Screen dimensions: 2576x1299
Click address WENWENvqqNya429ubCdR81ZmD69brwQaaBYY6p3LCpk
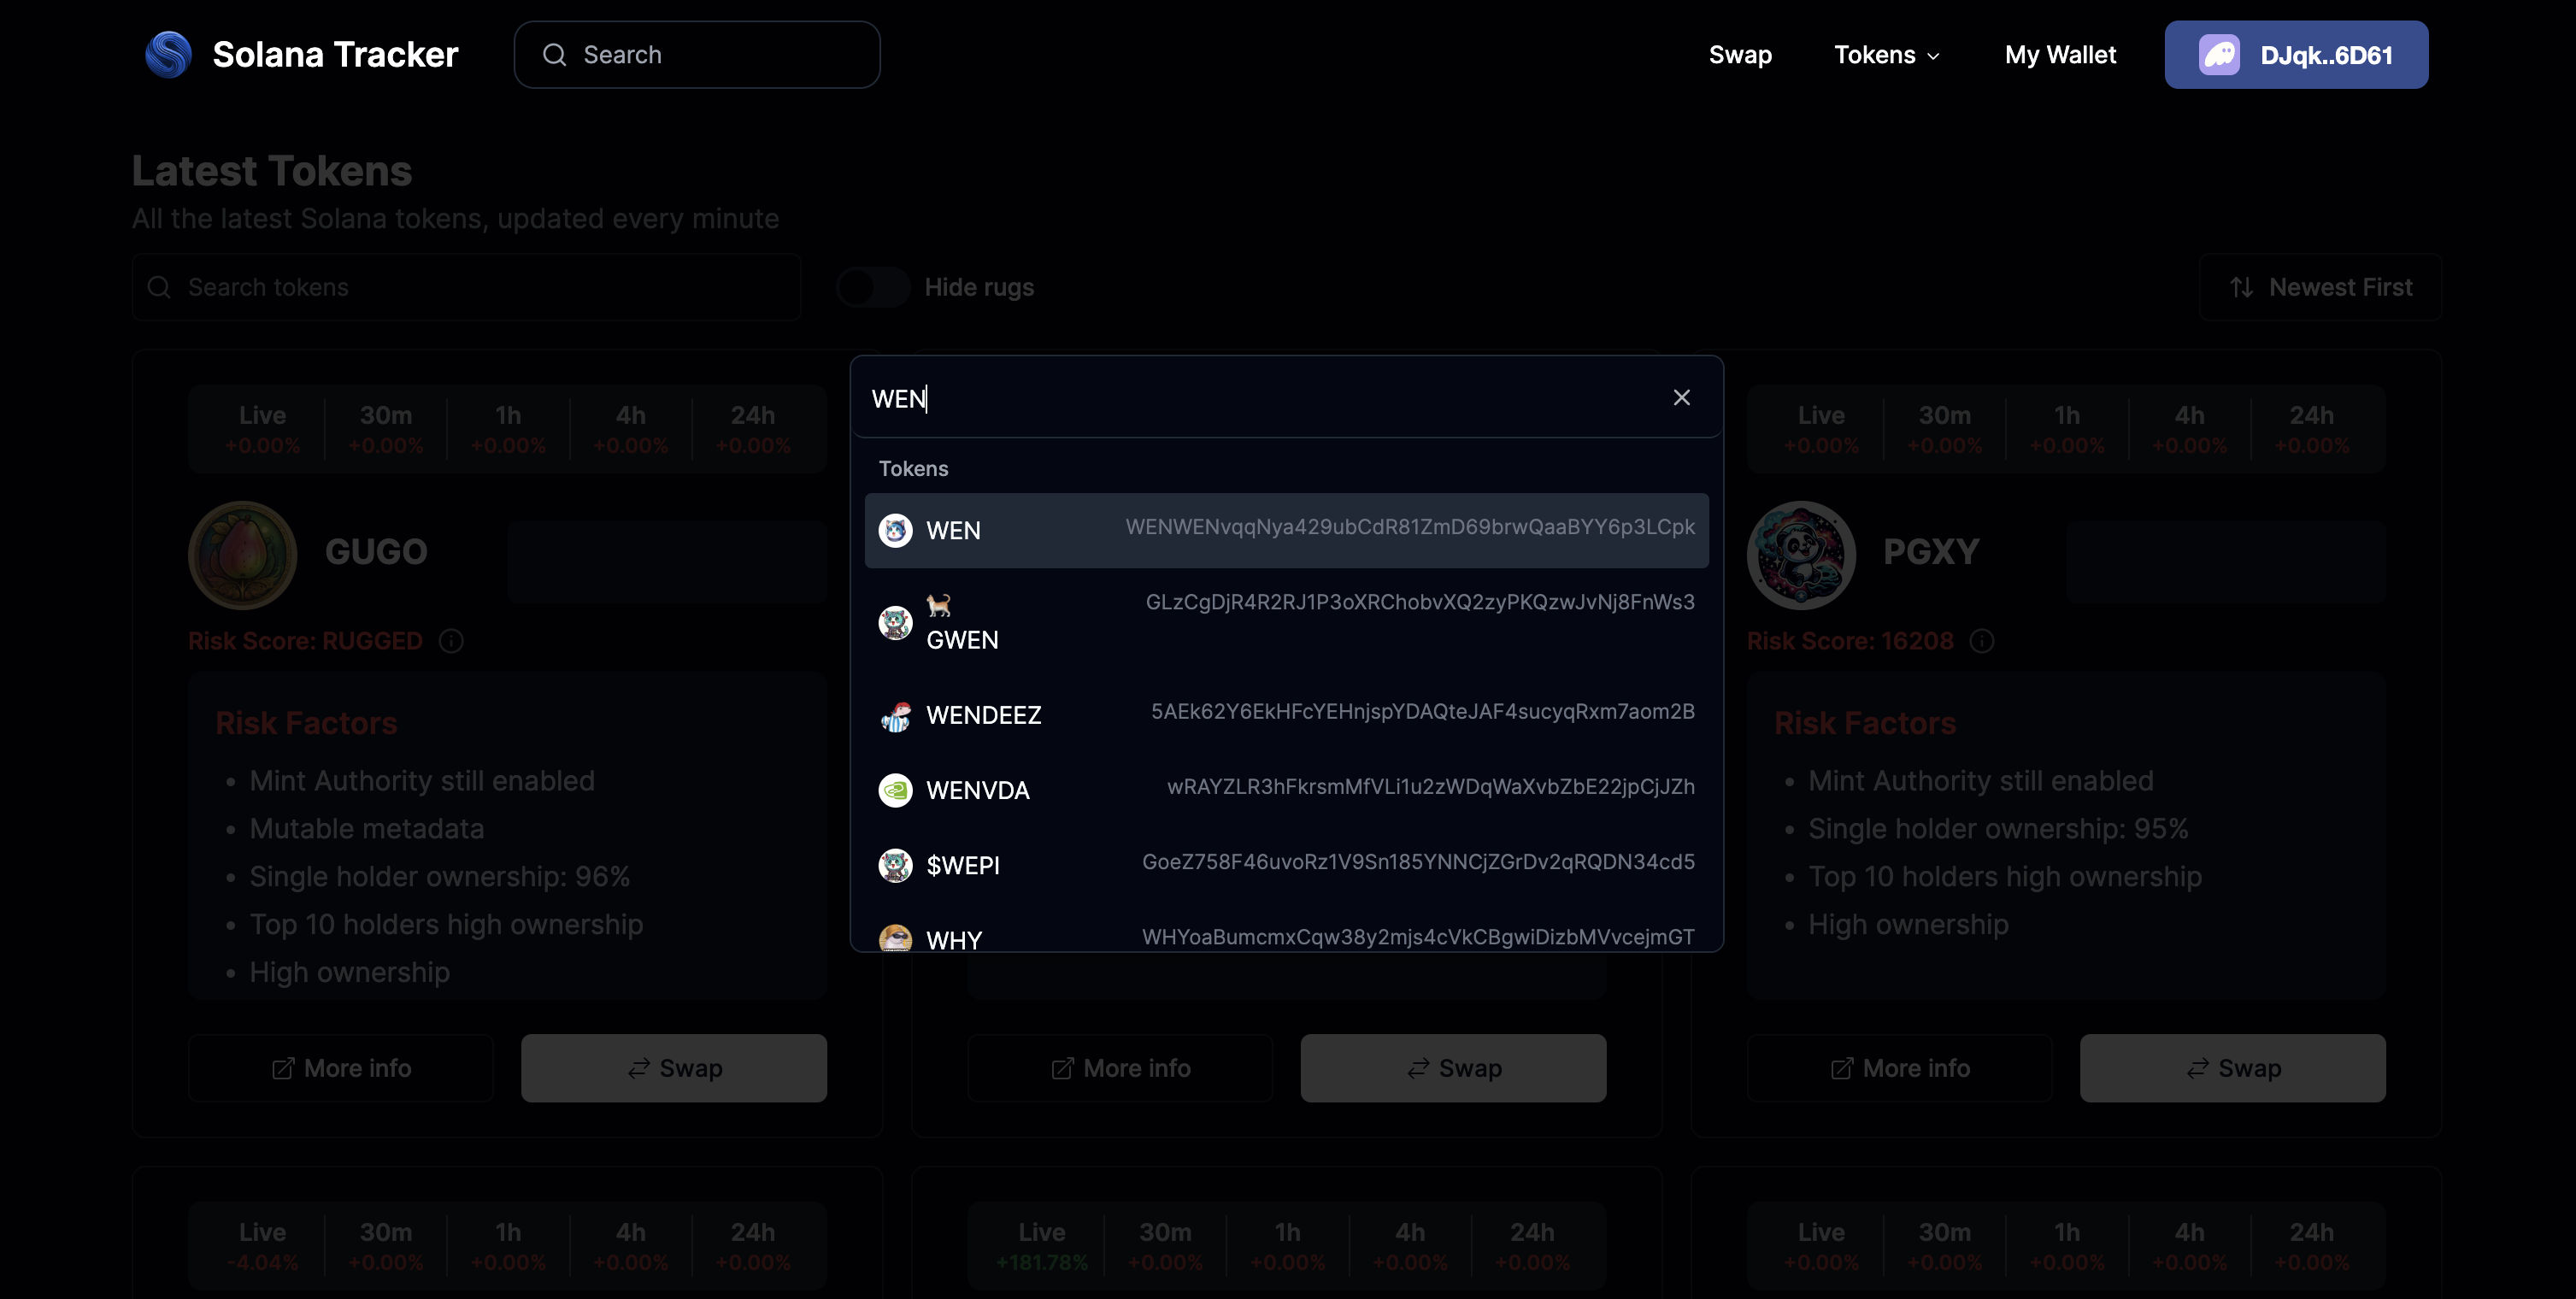point(1410,527)
